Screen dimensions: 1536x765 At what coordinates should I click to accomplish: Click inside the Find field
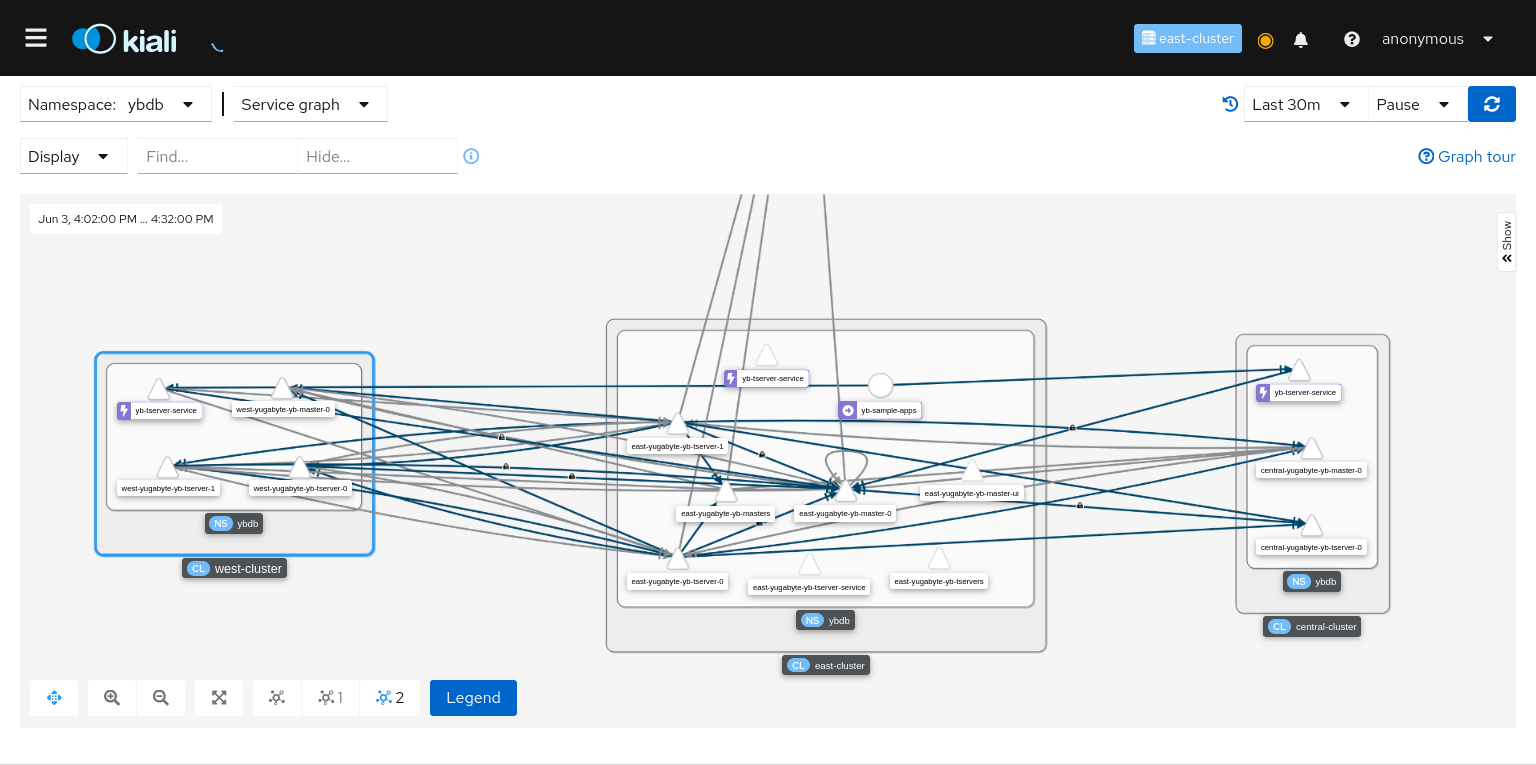click(x=216, y=156)
